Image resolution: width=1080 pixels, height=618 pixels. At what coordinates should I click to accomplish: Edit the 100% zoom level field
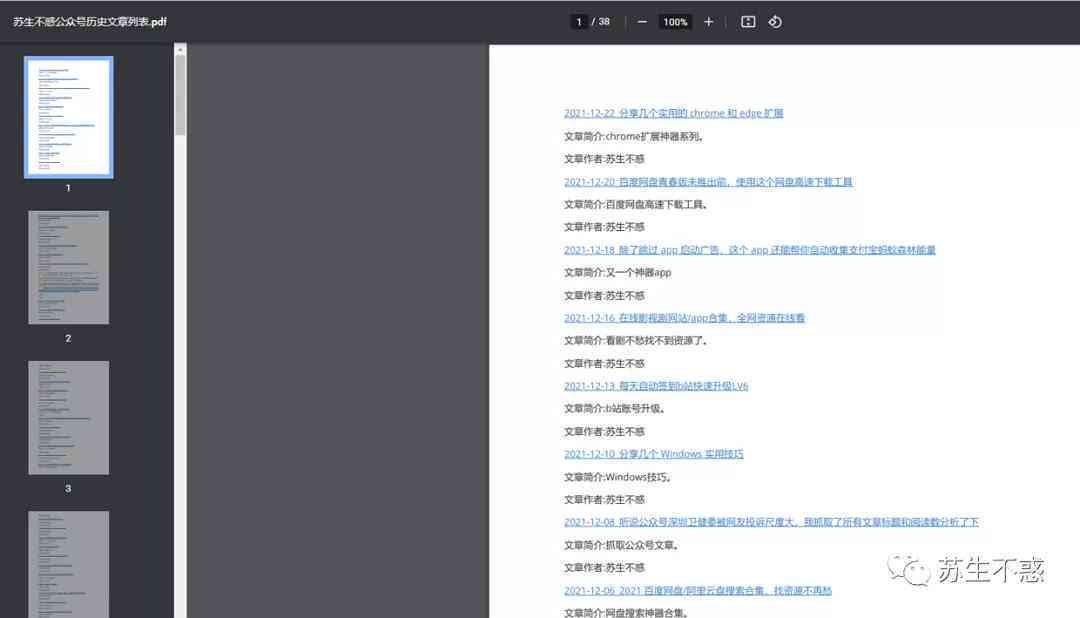point(675,22)
